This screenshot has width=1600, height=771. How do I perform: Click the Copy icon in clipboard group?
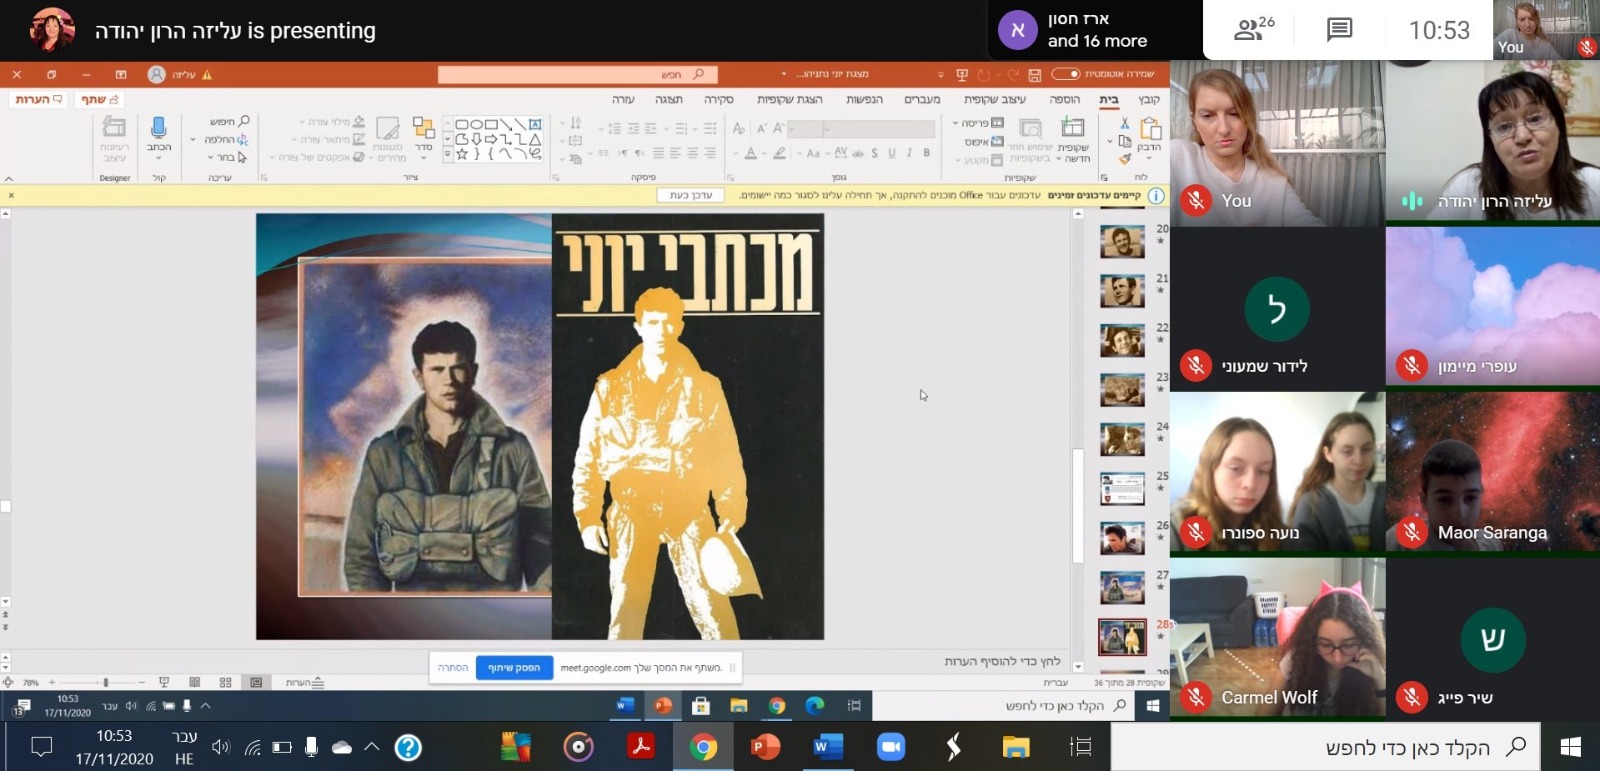[x=1125, y=141]
